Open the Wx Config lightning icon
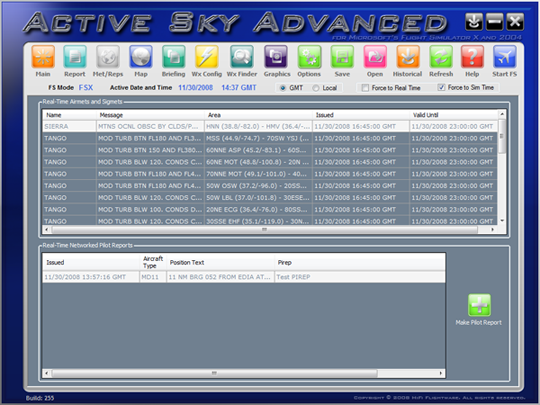This screenshot has width=540, height=405. [207, 56]
